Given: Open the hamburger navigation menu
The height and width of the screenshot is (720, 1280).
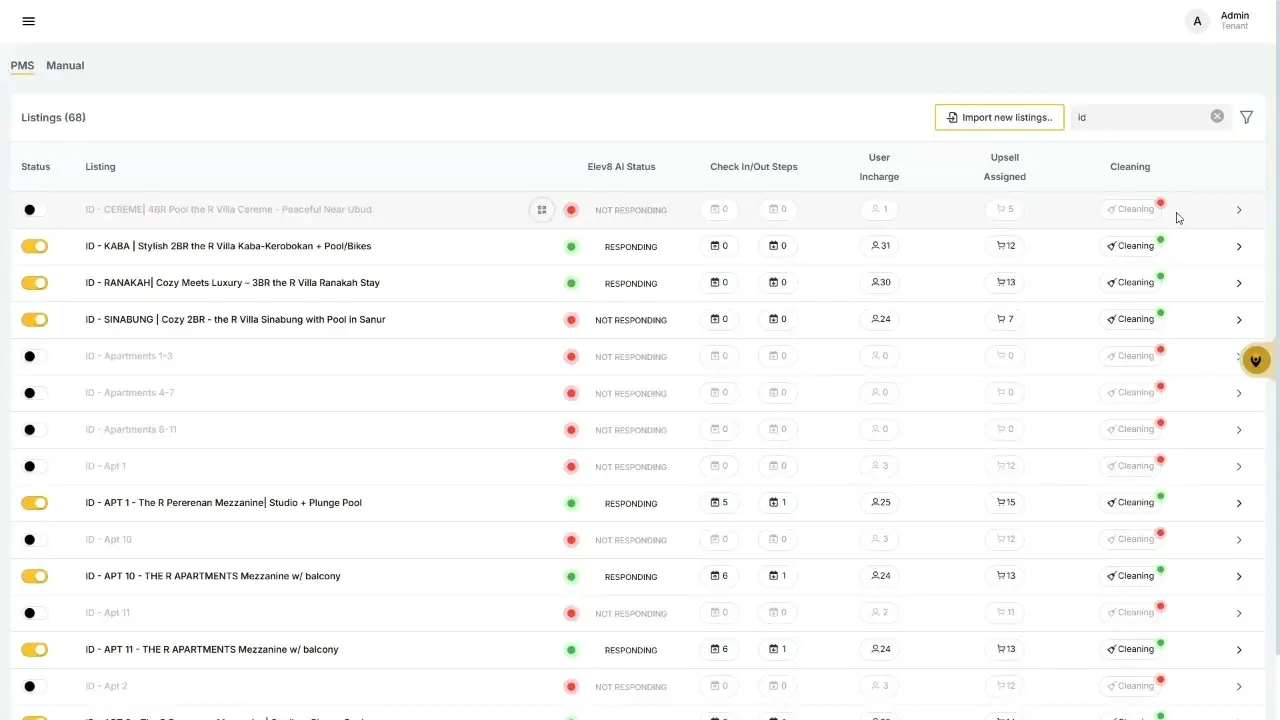Looking at the screenshot, I should pos(28,21).
